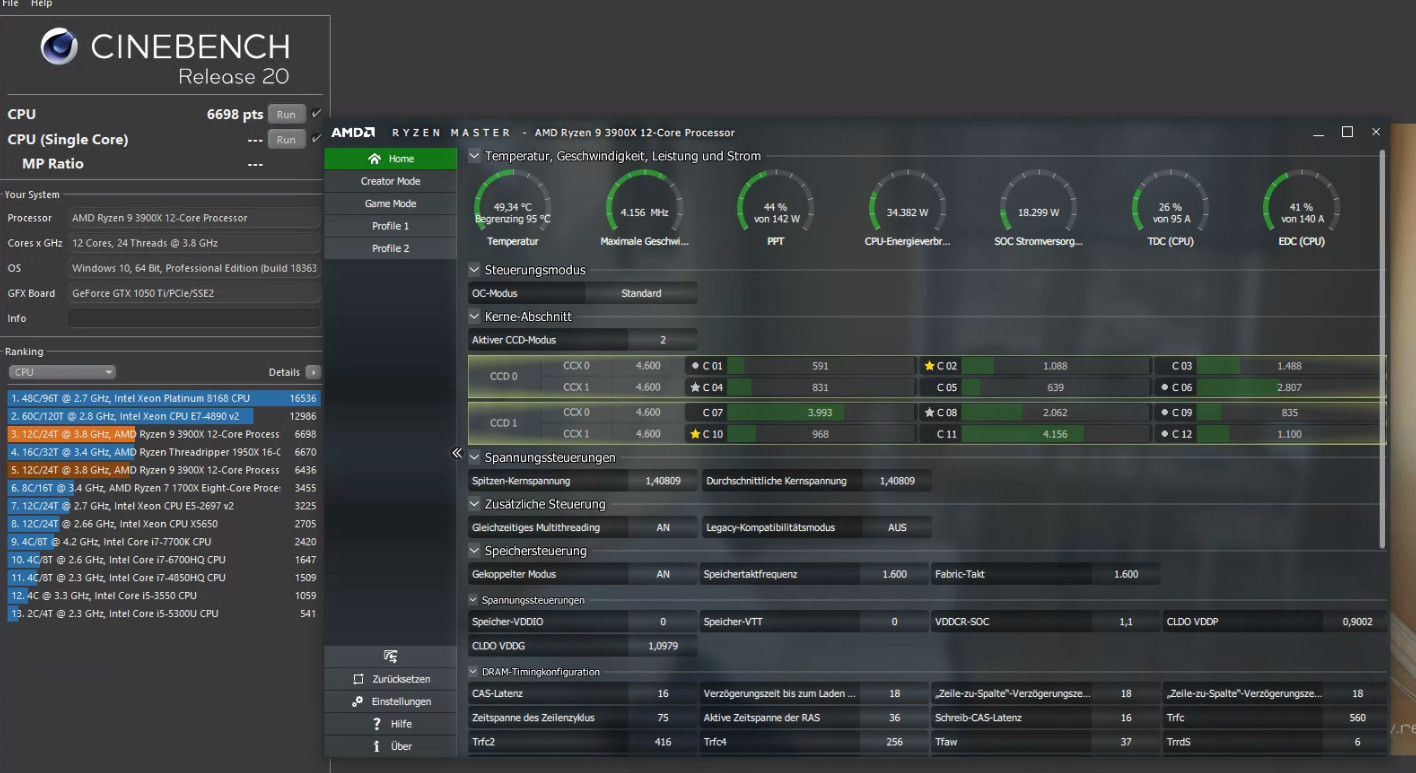This screenshot has width=1416, height=773.
Task: Run the CPU multi-core benchmark
Action: pos(286,114)
